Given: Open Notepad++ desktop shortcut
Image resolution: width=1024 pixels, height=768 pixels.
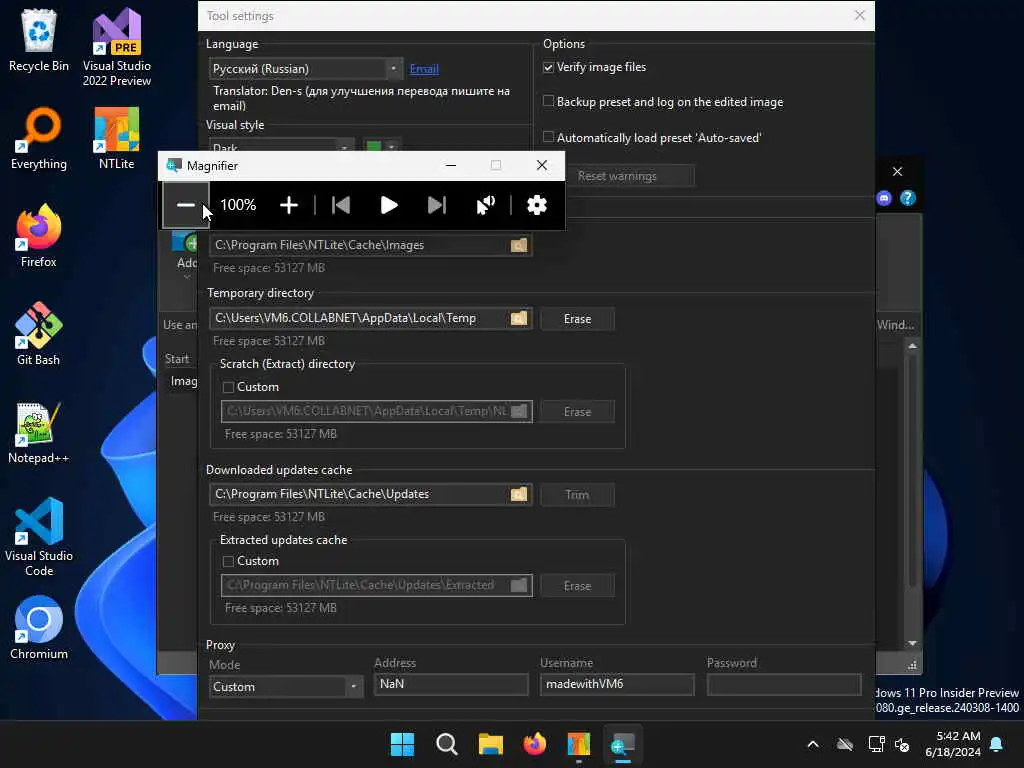Looking at the screenshot, I should tap(39, 432).
